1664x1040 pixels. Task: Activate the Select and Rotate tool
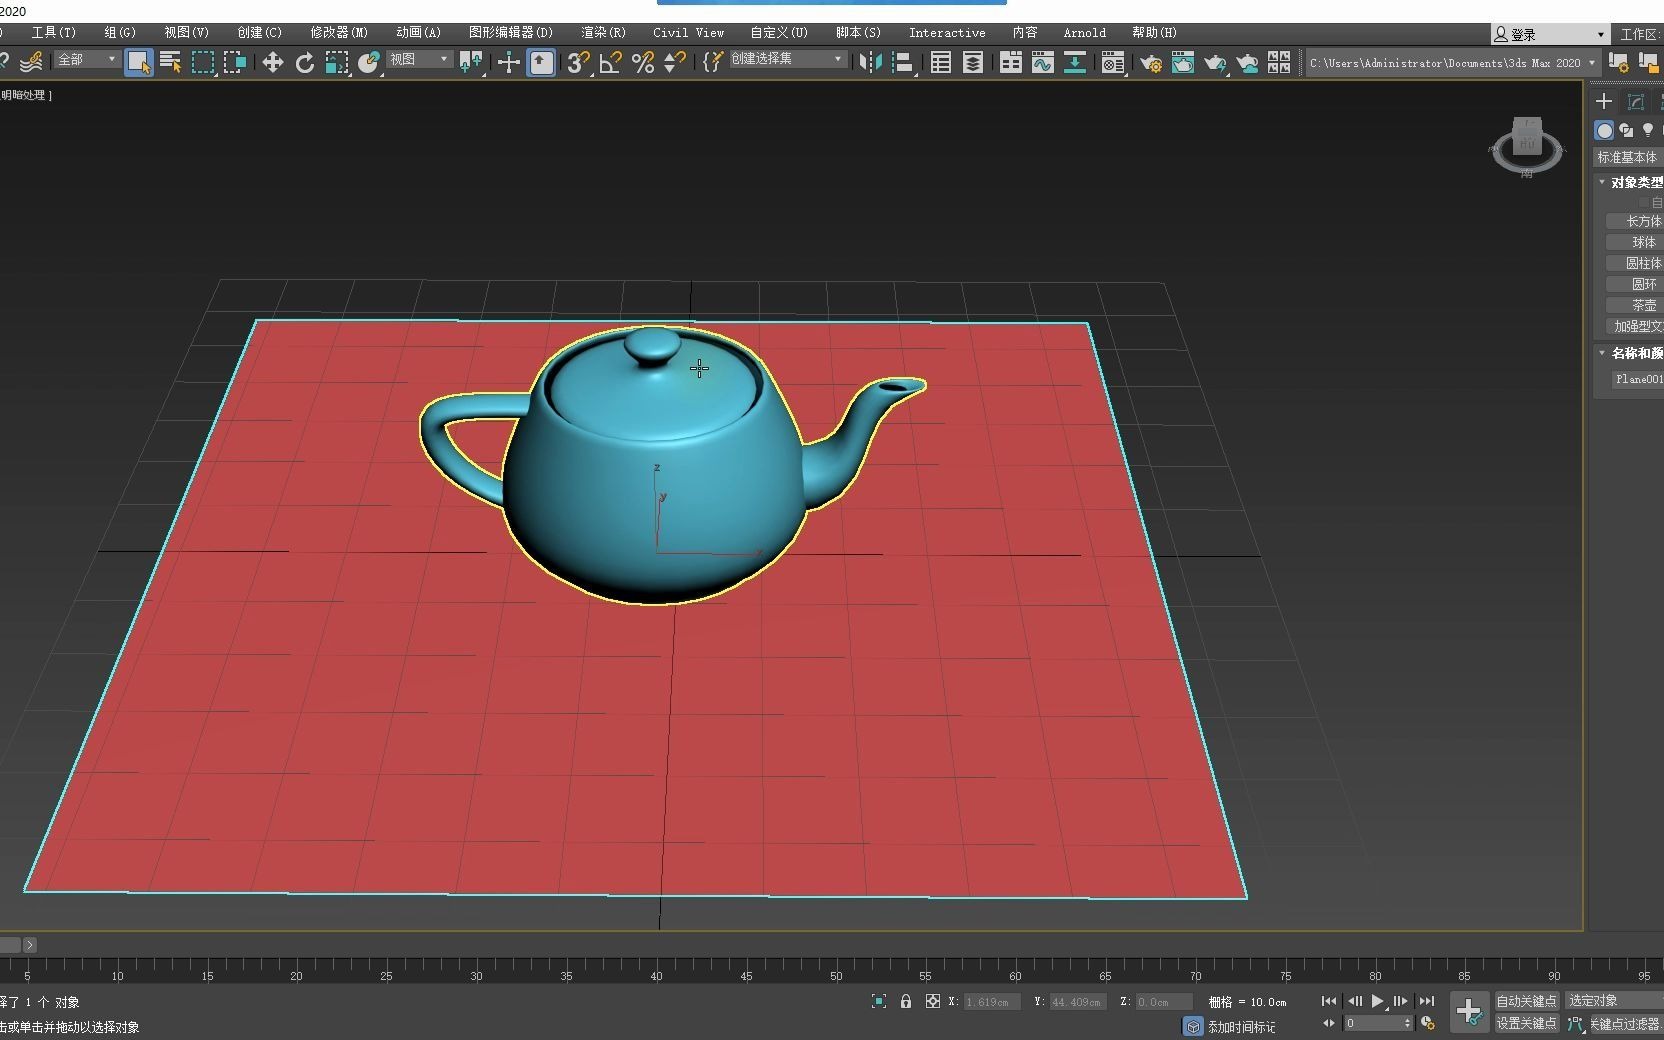coord(305,62)
